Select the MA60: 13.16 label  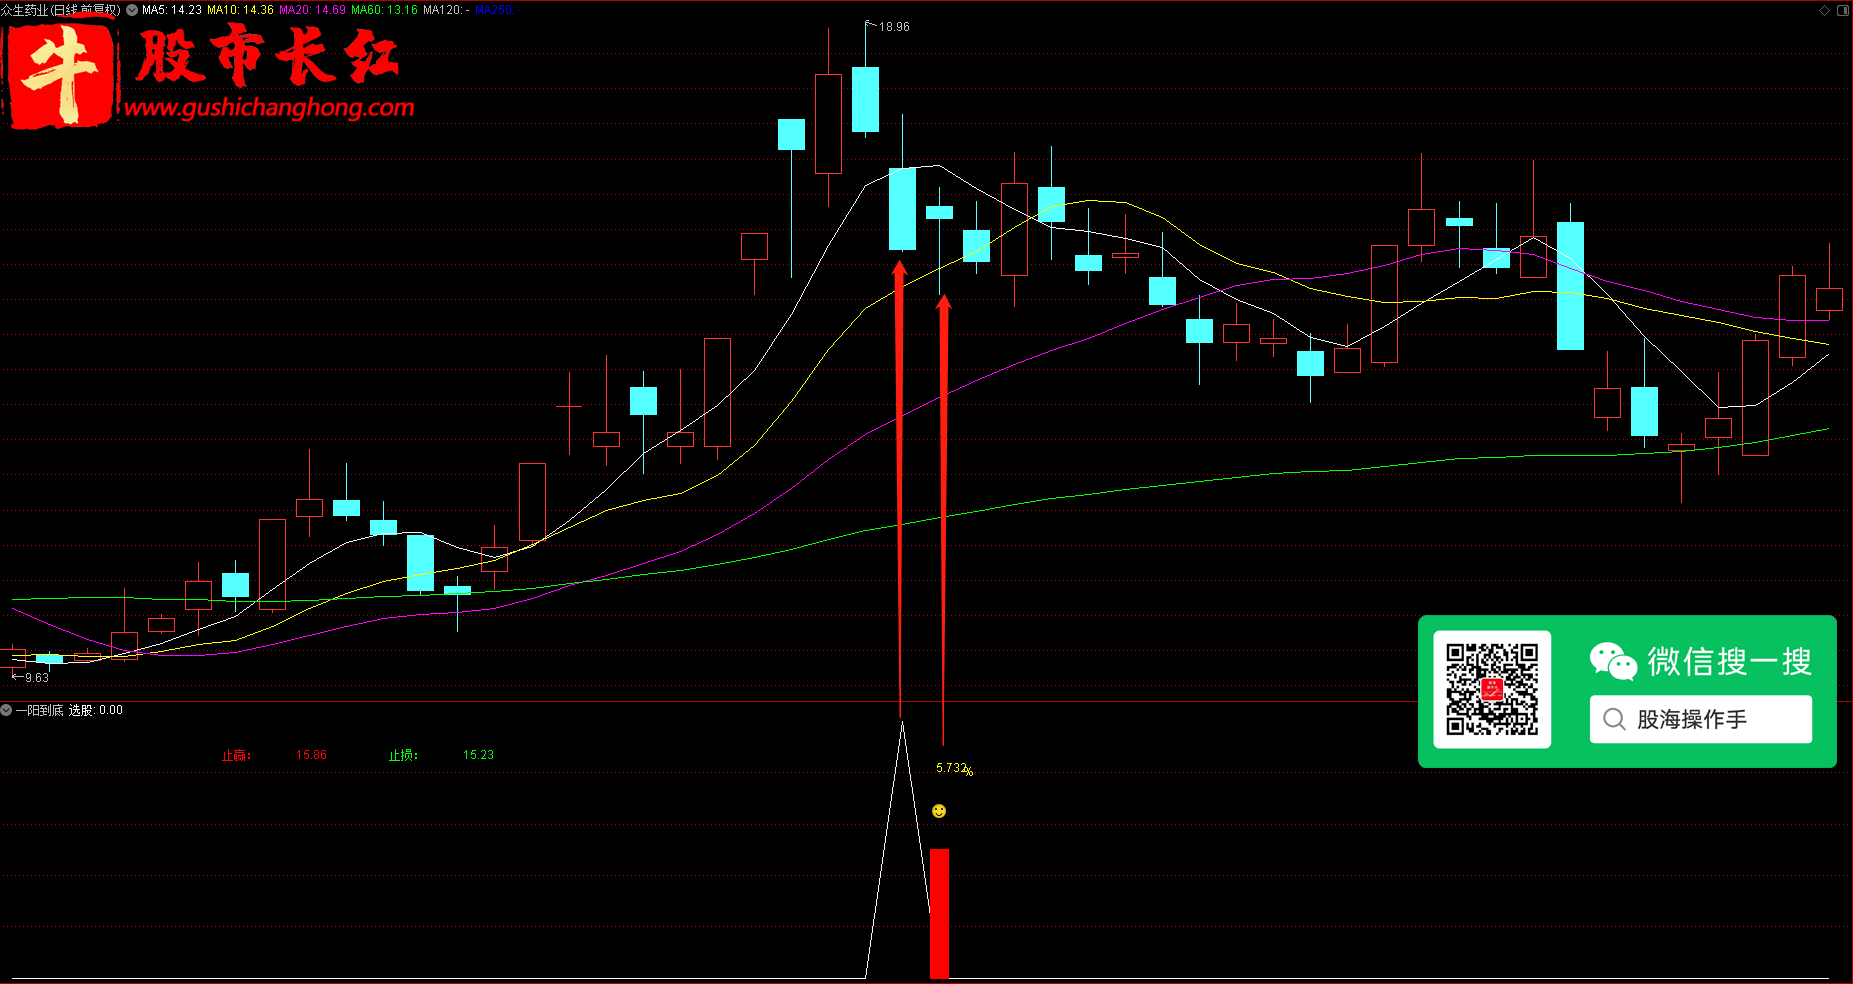(x=384, y=10)
